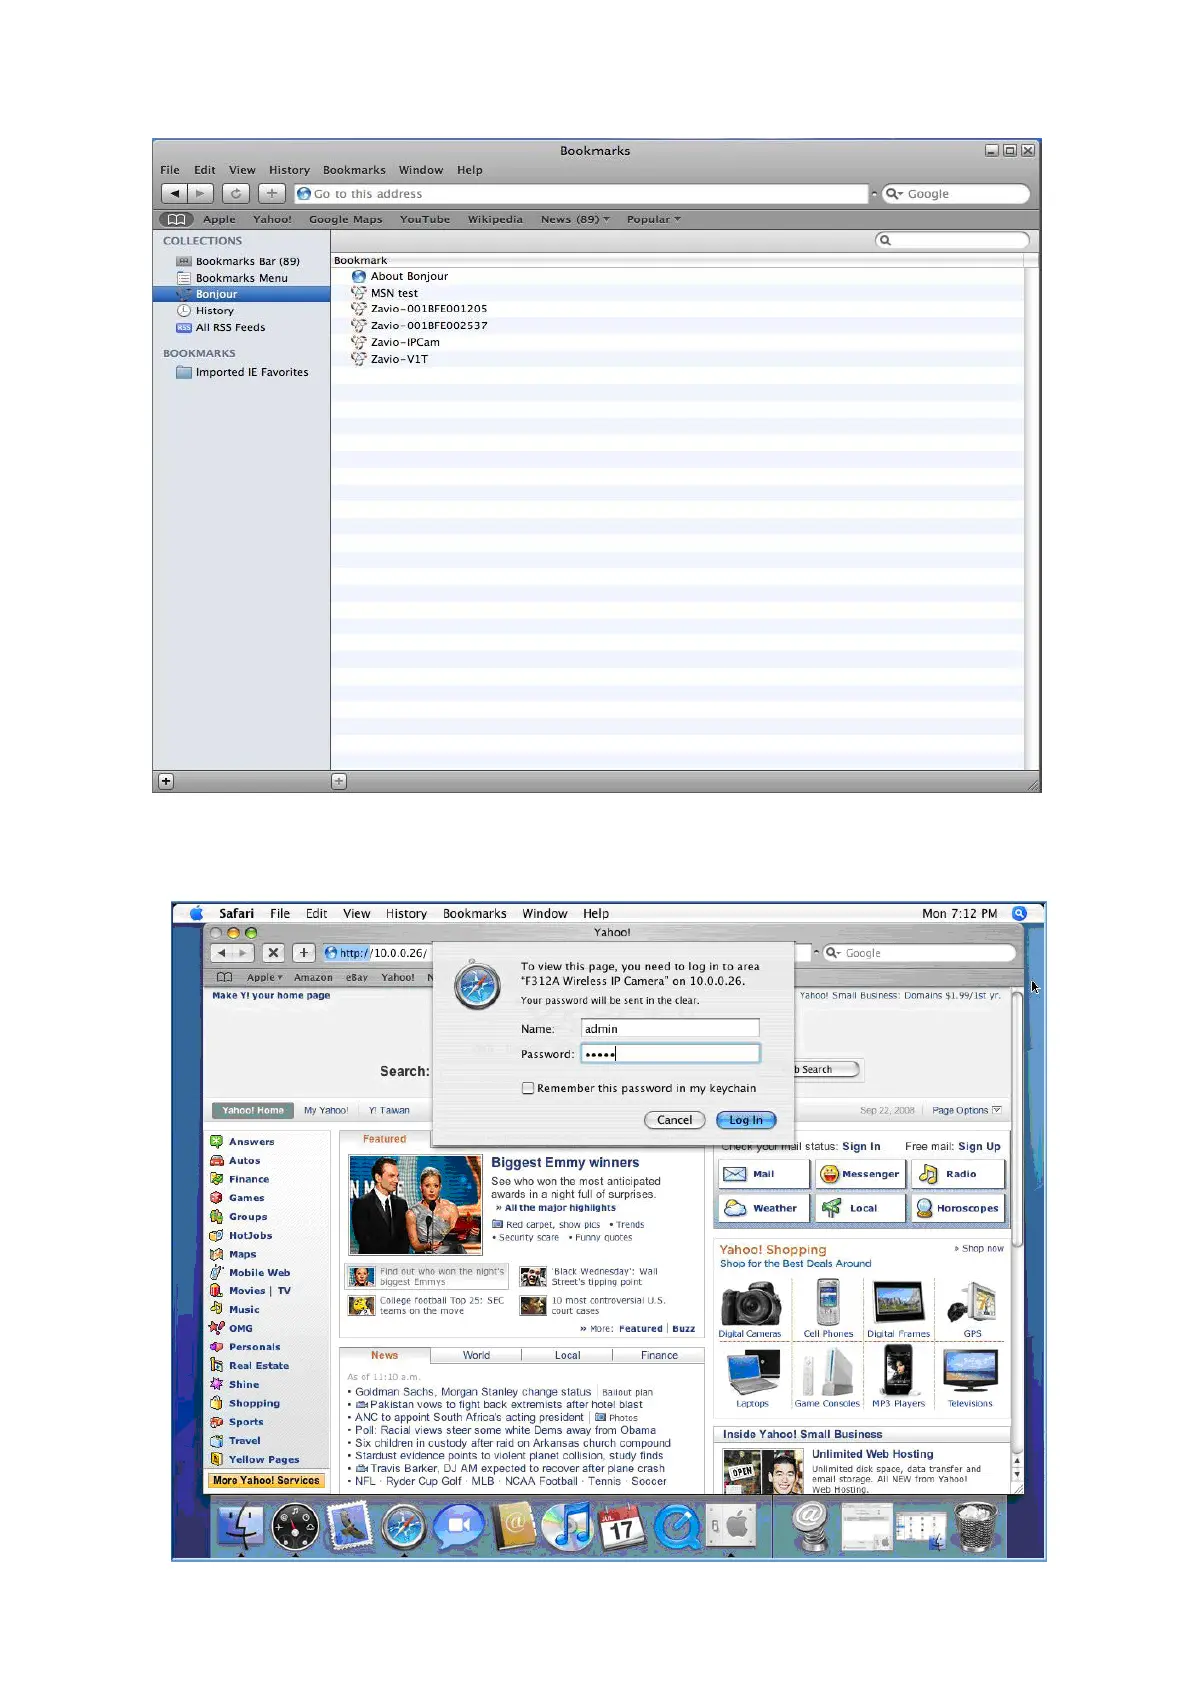Click the add bookmark plus in Bookmarks toolbar
1190x1684 pixels.
coord(272,193)
